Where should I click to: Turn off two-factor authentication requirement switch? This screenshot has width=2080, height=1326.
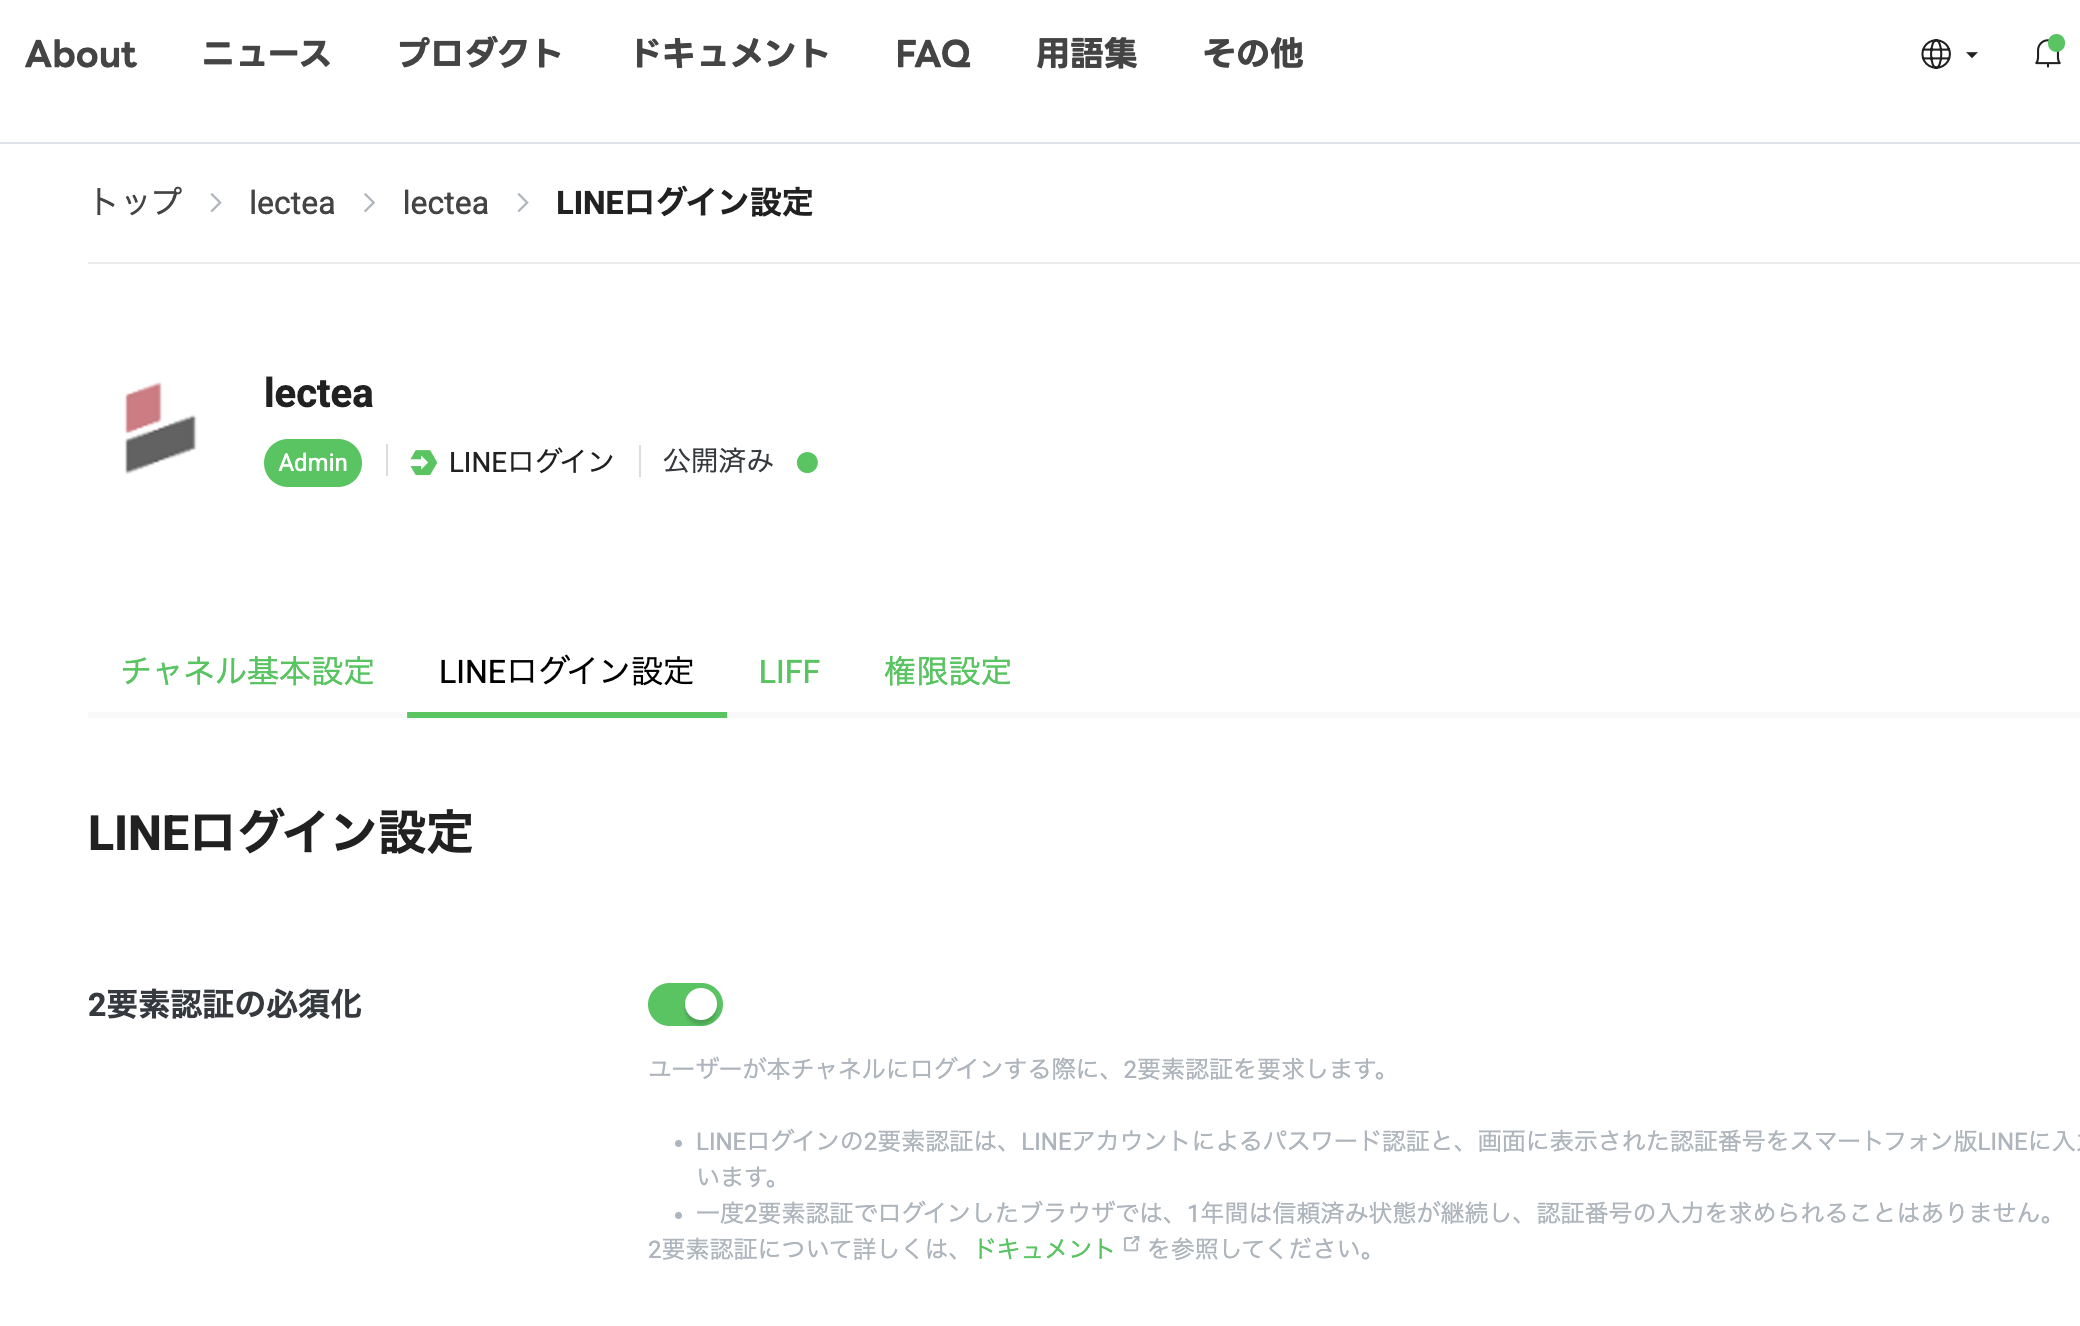pos(685,1004)
